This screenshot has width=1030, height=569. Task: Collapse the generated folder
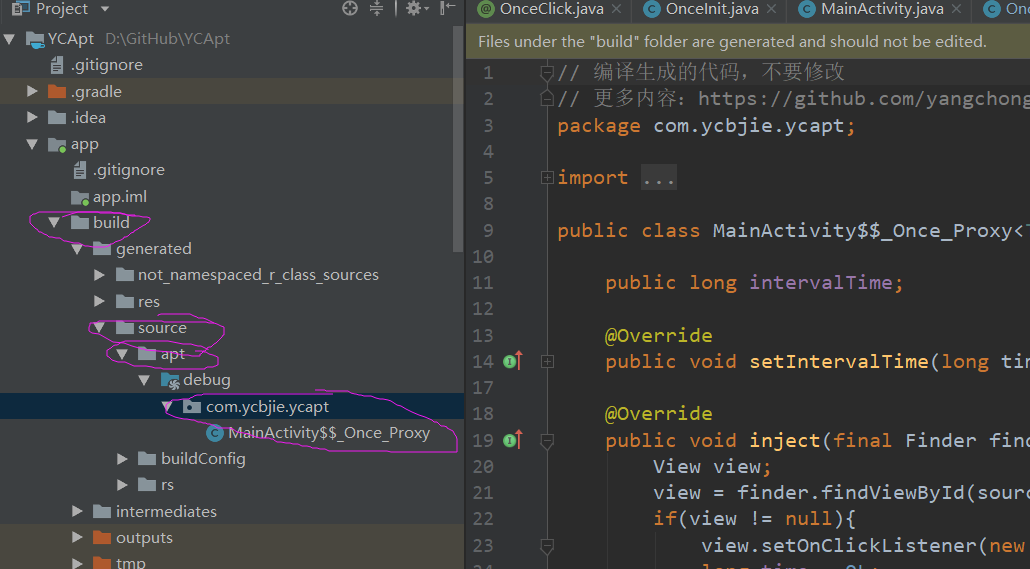coord(78,249)
